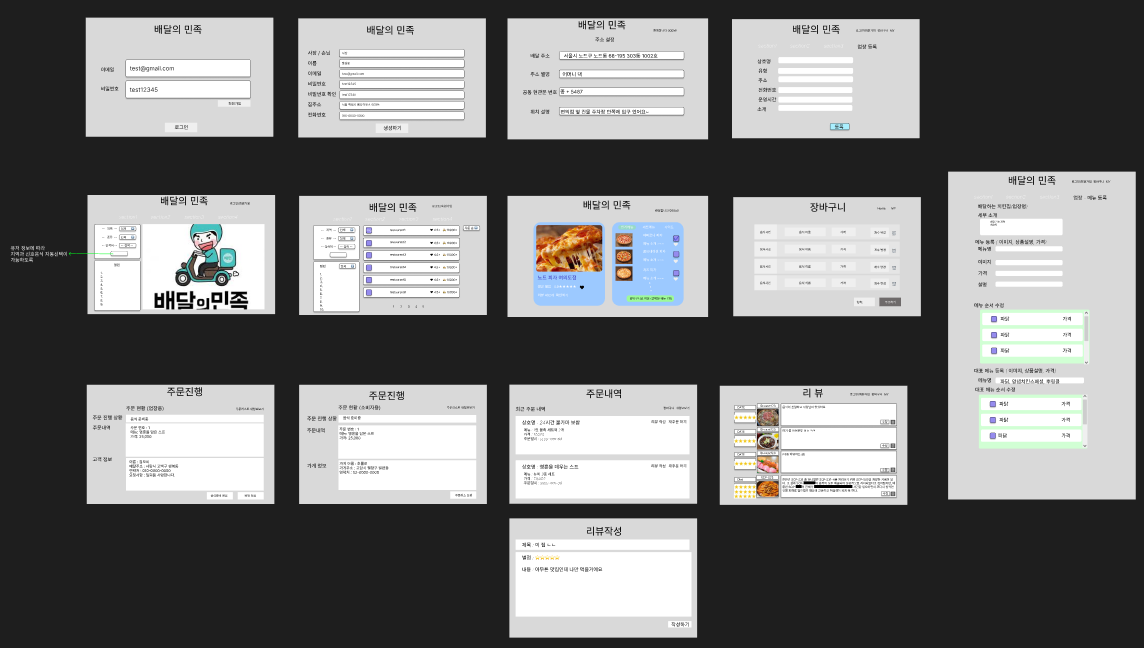Click the down arrow of the 메뉴 순서 수정 scrollbar
The image size is (1144, 648).
point(1086,362)
